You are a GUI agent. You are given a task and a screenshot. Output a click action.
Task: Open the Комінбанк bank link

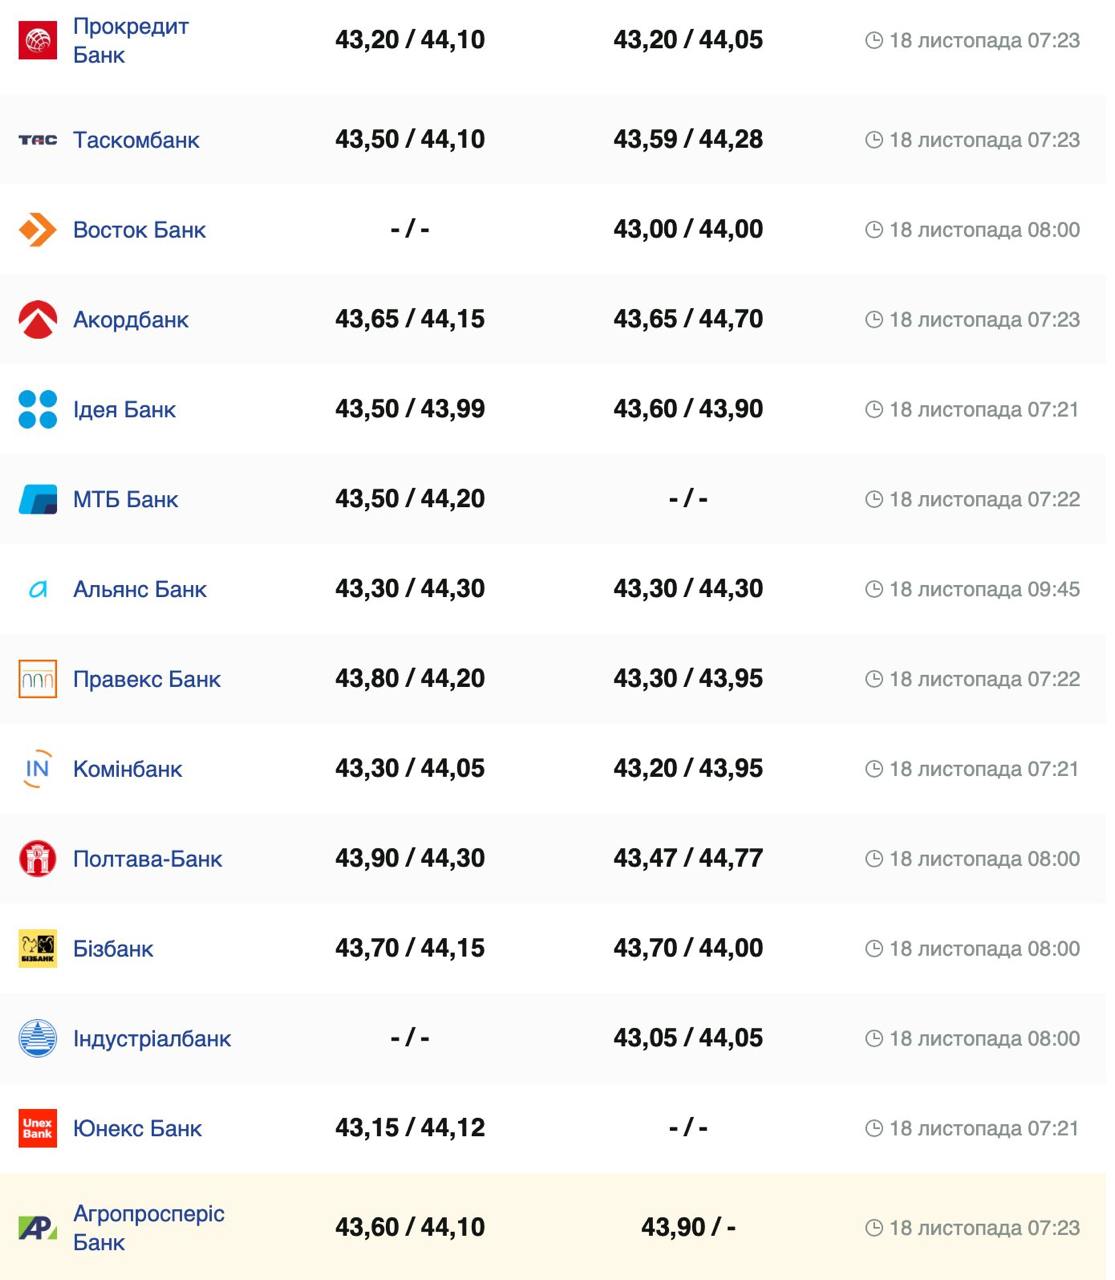128,769
